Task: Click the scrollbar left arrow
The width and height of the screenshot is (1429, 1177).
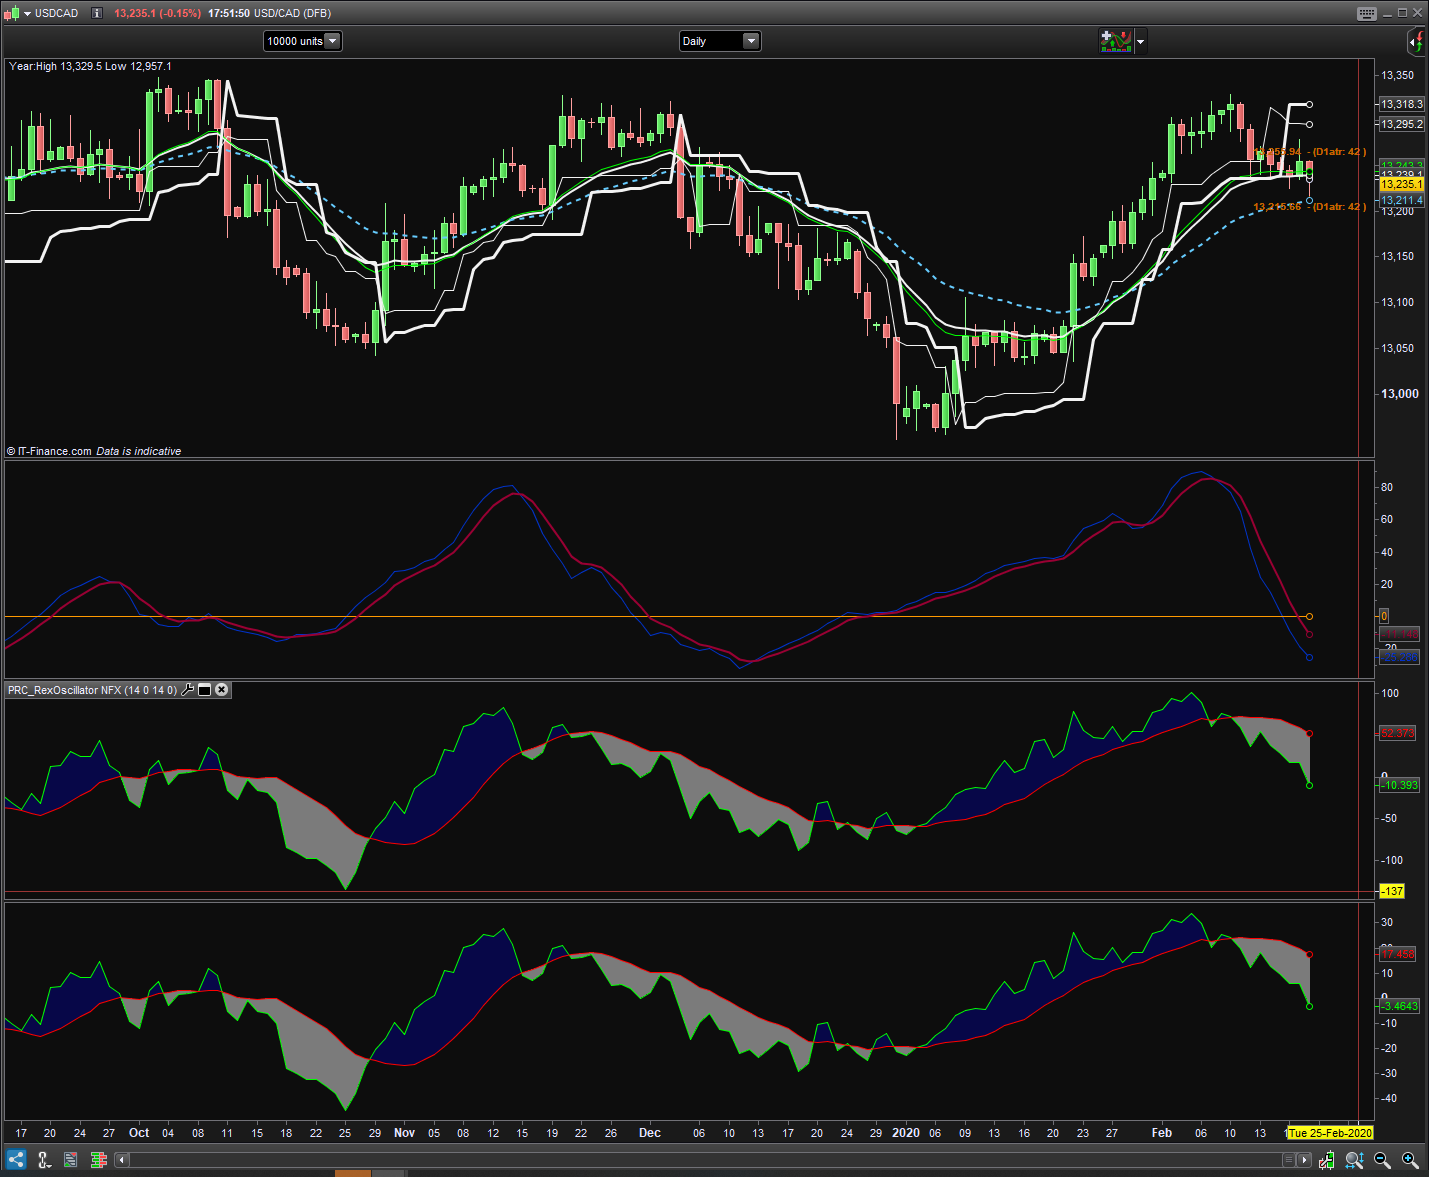Action: [122, 1160]
